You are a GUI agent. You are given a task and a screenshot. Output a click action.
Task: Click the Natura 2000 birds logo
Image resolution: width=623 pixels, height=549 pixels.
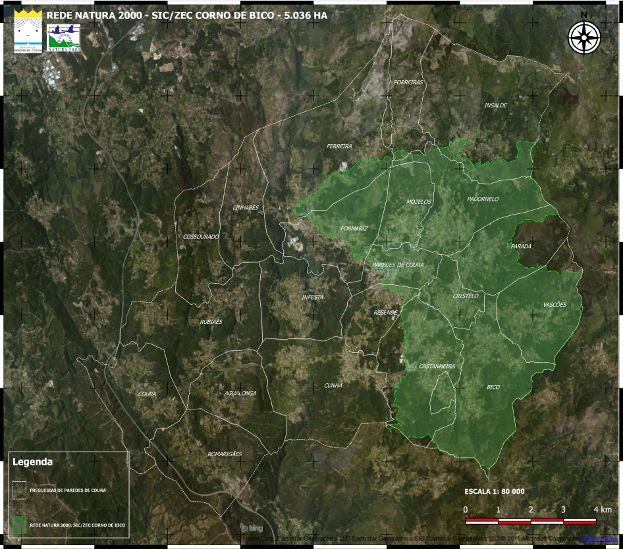[63, 39]
